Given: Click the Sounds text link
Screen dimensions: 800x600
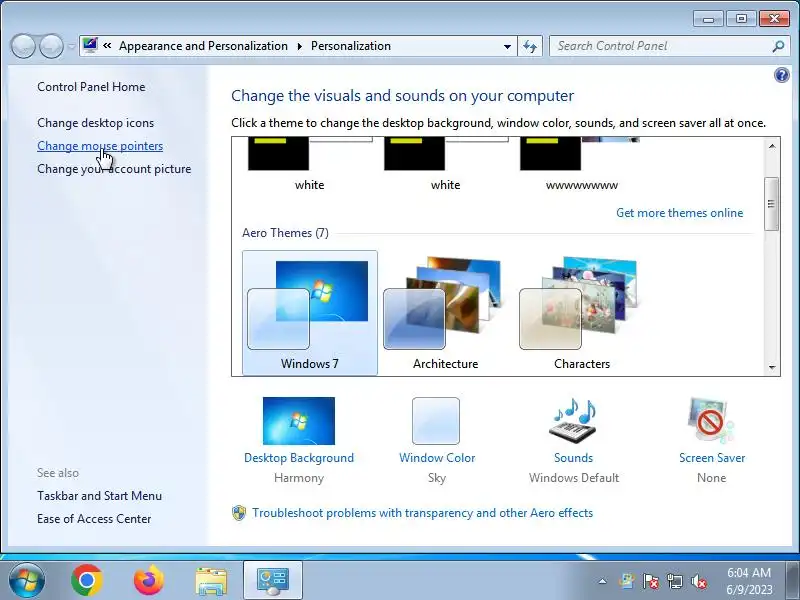Looking at the screenshot, I should (573, 458).
